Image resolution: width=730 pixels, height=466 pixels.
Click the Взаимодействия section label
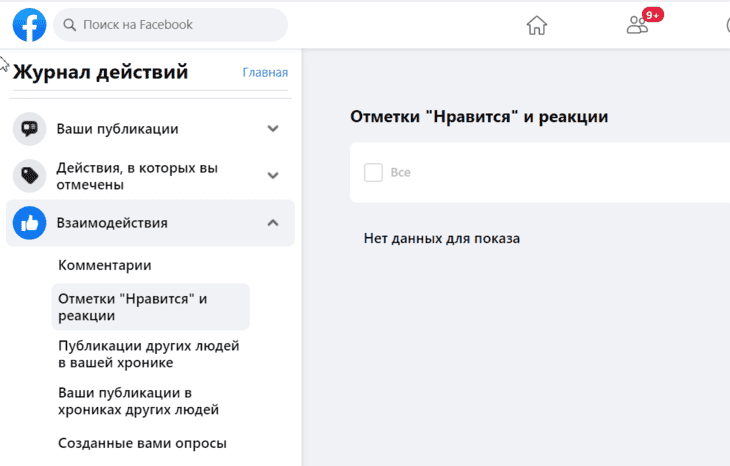pyautogui.click(x=112, y=223)
